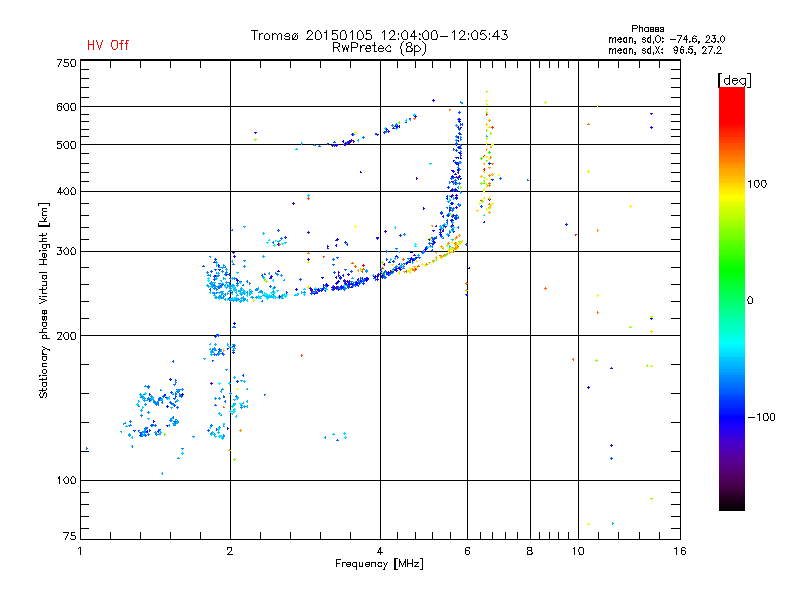Click the x-axis label "4"
This screenshot has height=600, width=800.
pyautogui.click(x=380, y=551)
